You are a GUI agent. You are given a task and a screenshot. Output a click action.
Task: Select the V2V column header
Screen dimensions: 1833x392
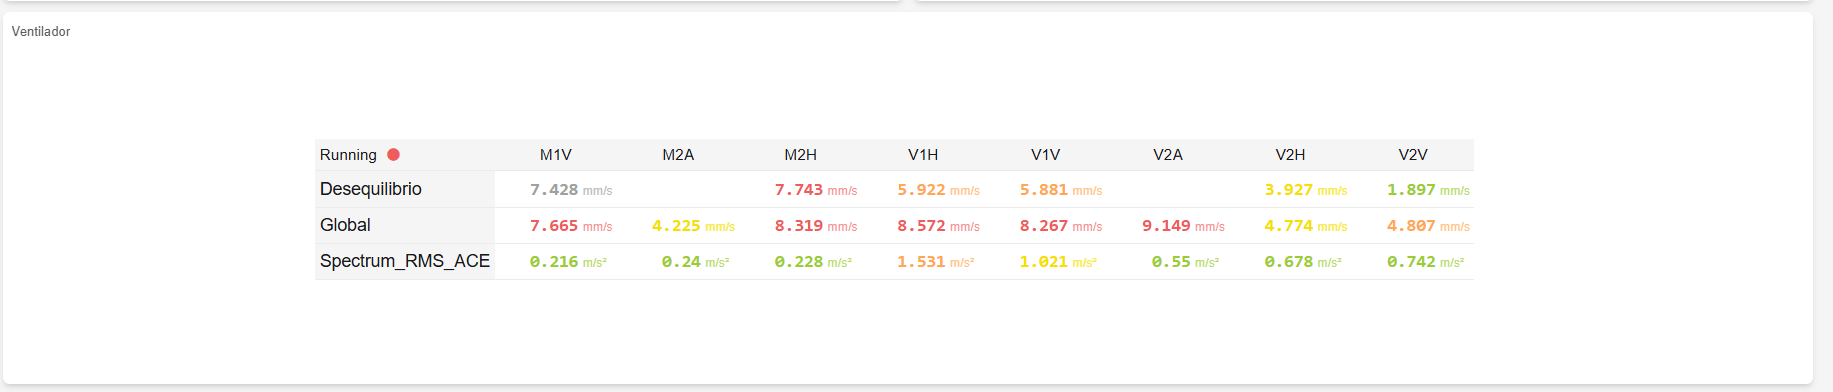(x=1413, y=155)
